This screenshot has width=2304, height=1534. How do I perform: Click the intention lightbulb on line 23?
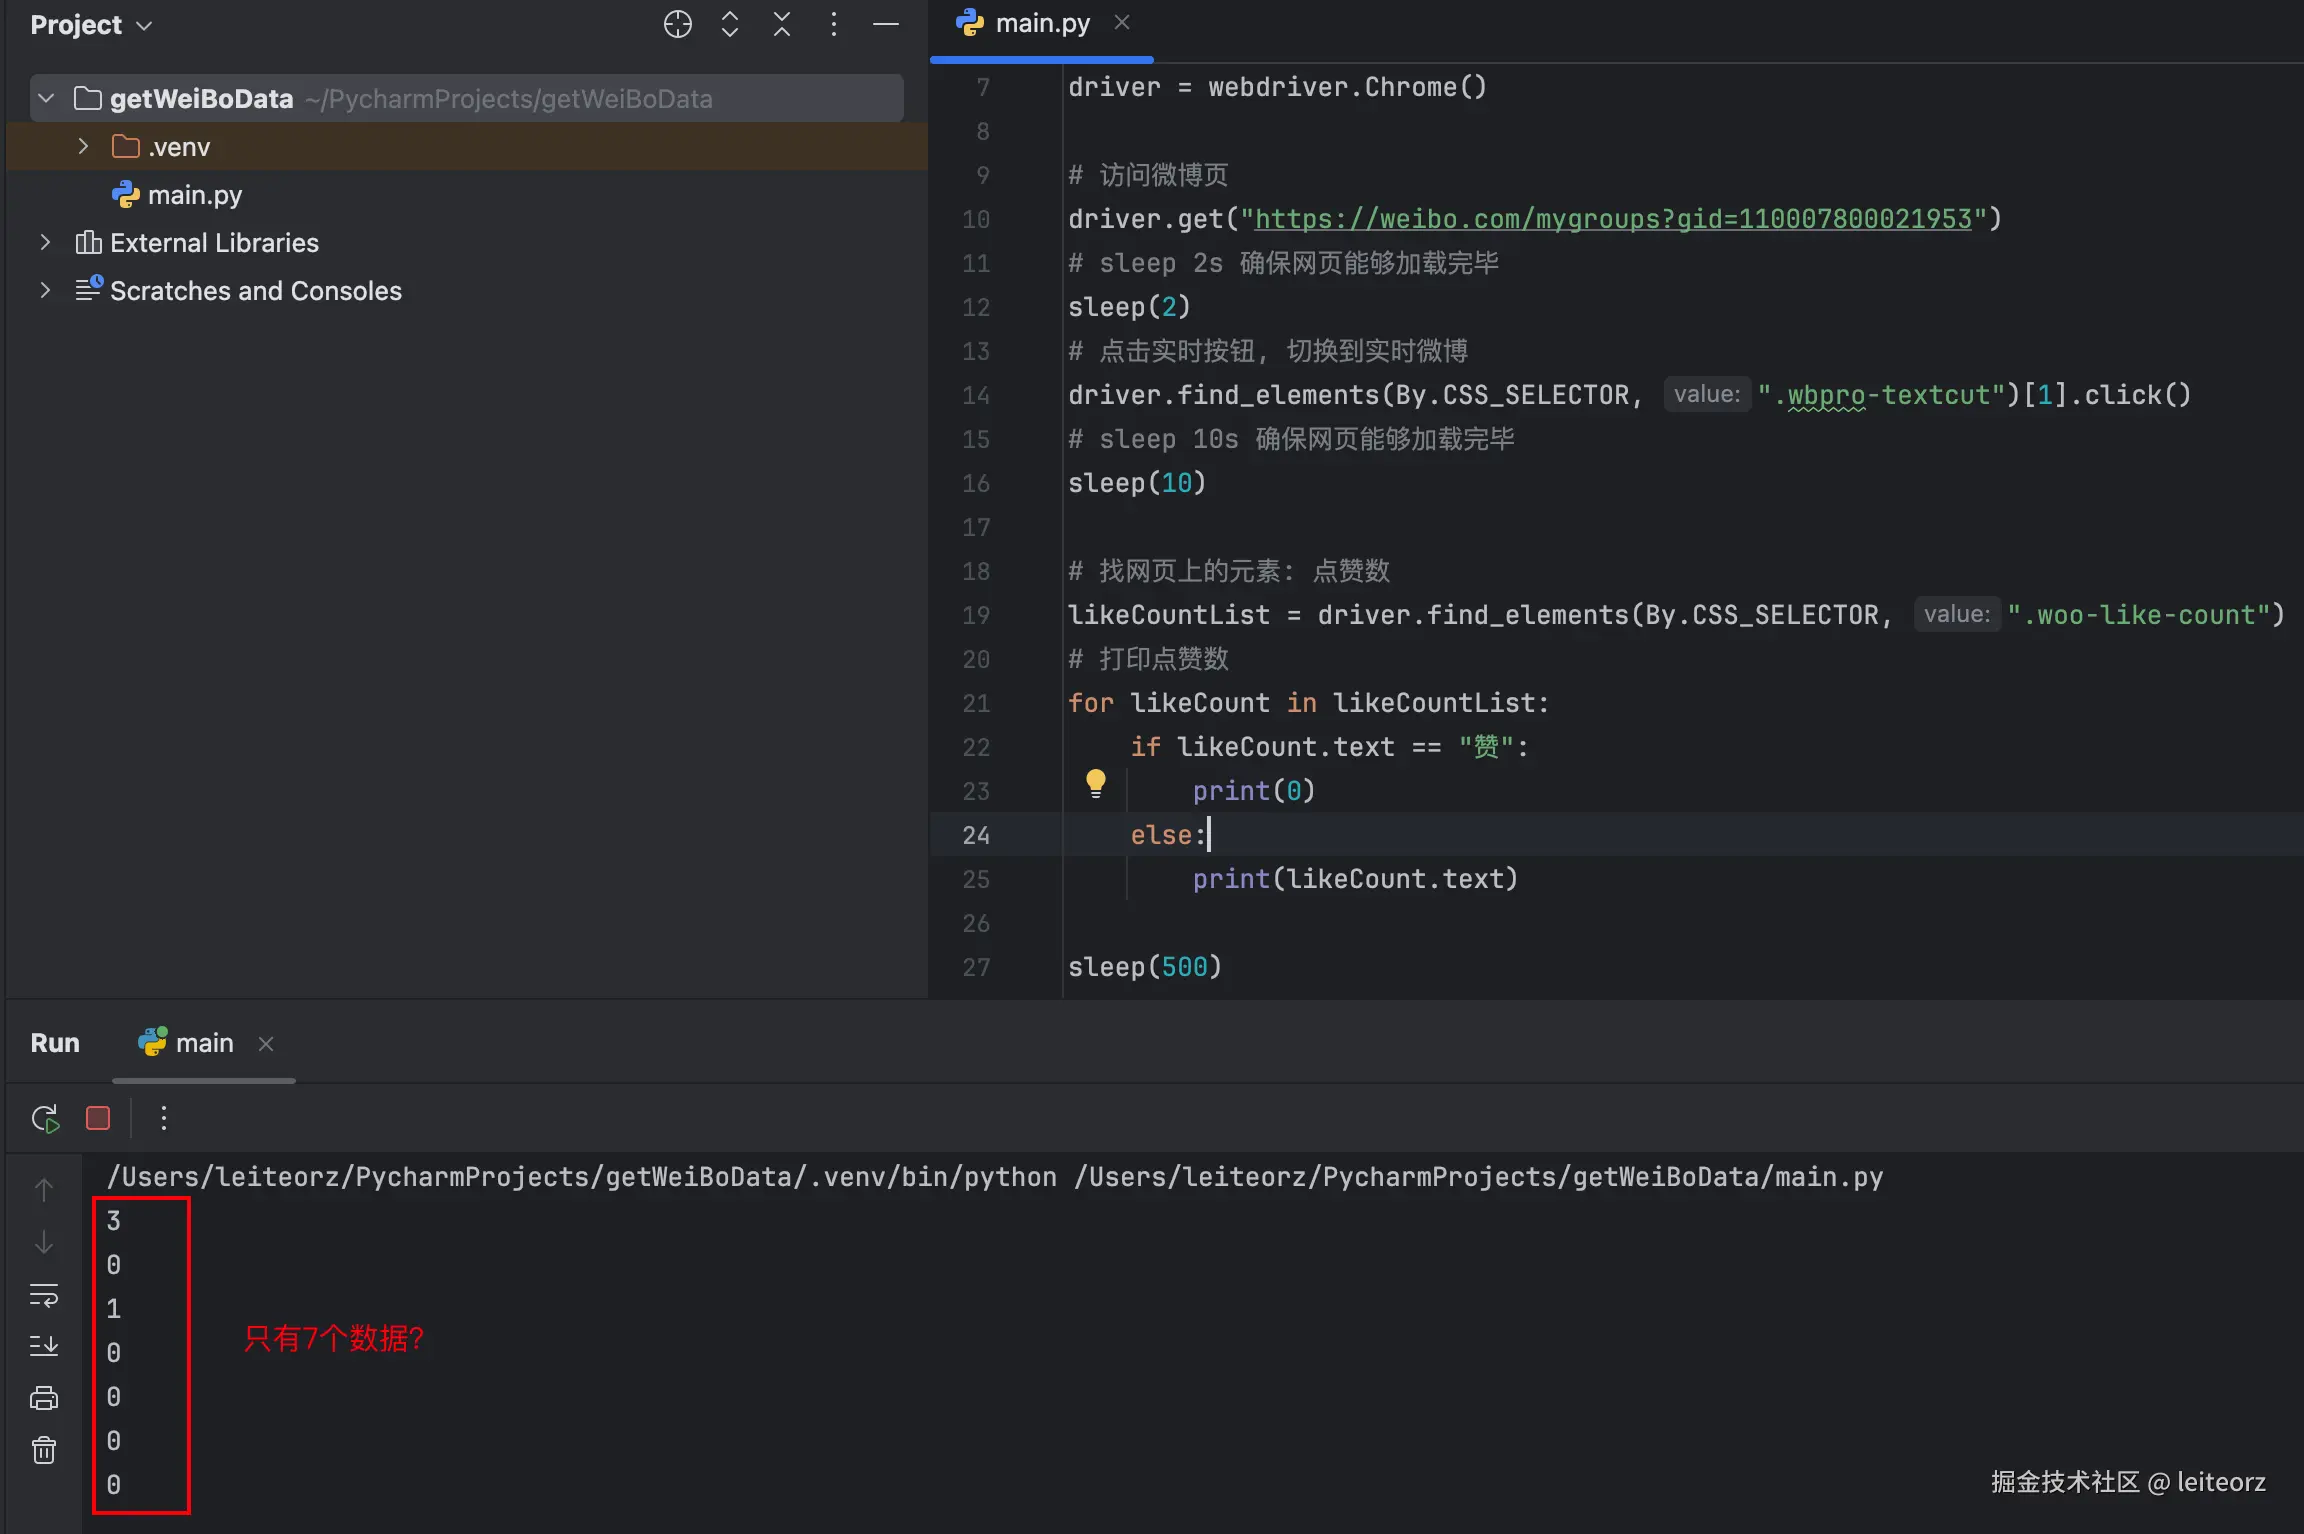tap(1096, 782)
